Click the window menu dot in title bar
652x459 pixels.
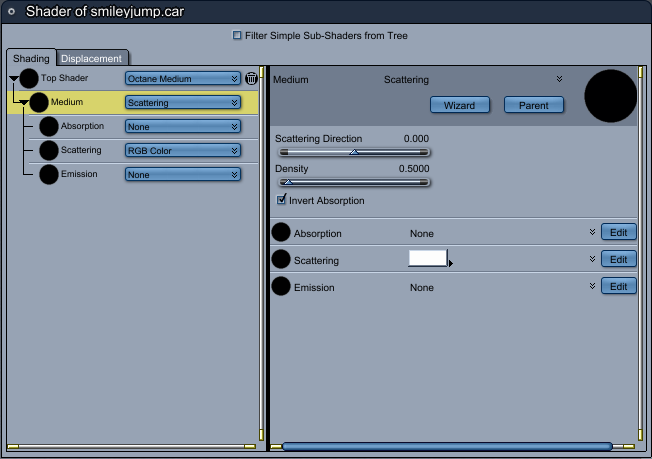click(12, 12)
